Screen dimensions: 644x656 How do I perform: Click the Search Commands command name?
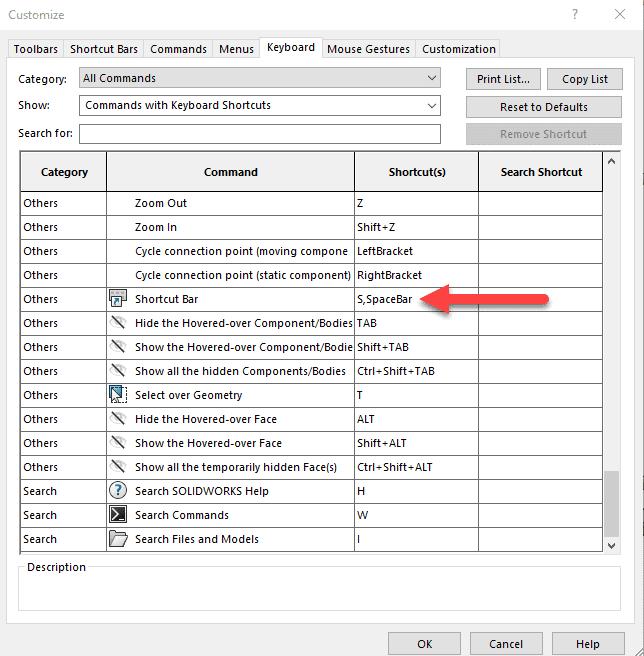click(x=182, y=515)
